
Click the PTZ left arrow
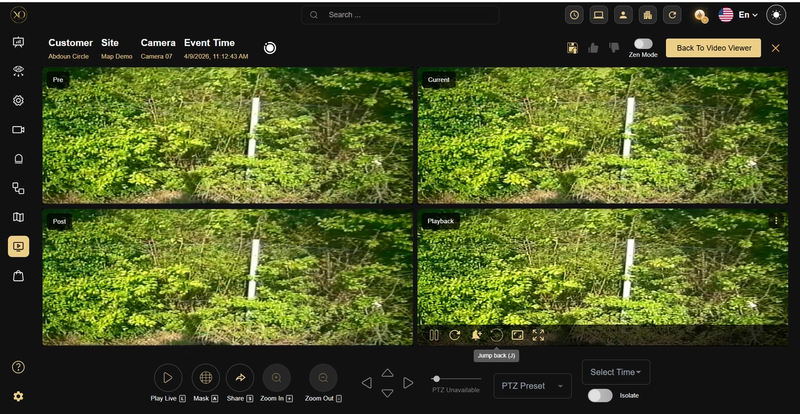(366, 383)
